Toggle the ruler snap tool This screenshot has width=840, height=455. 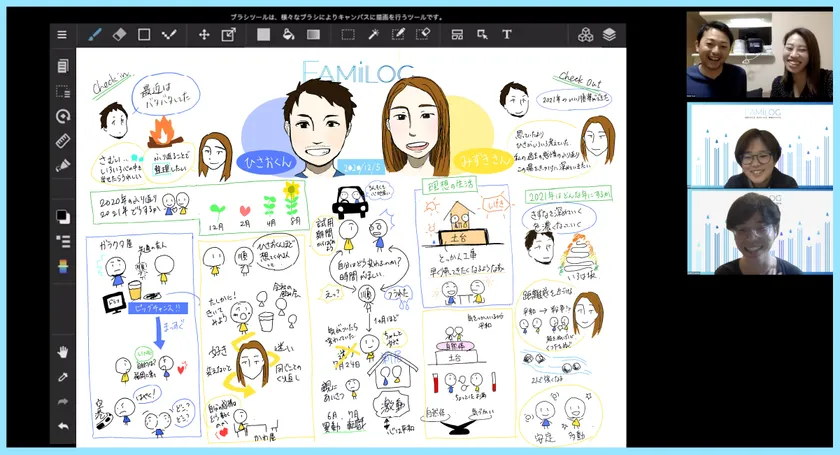pyautogui.click(x=63, y=140)
